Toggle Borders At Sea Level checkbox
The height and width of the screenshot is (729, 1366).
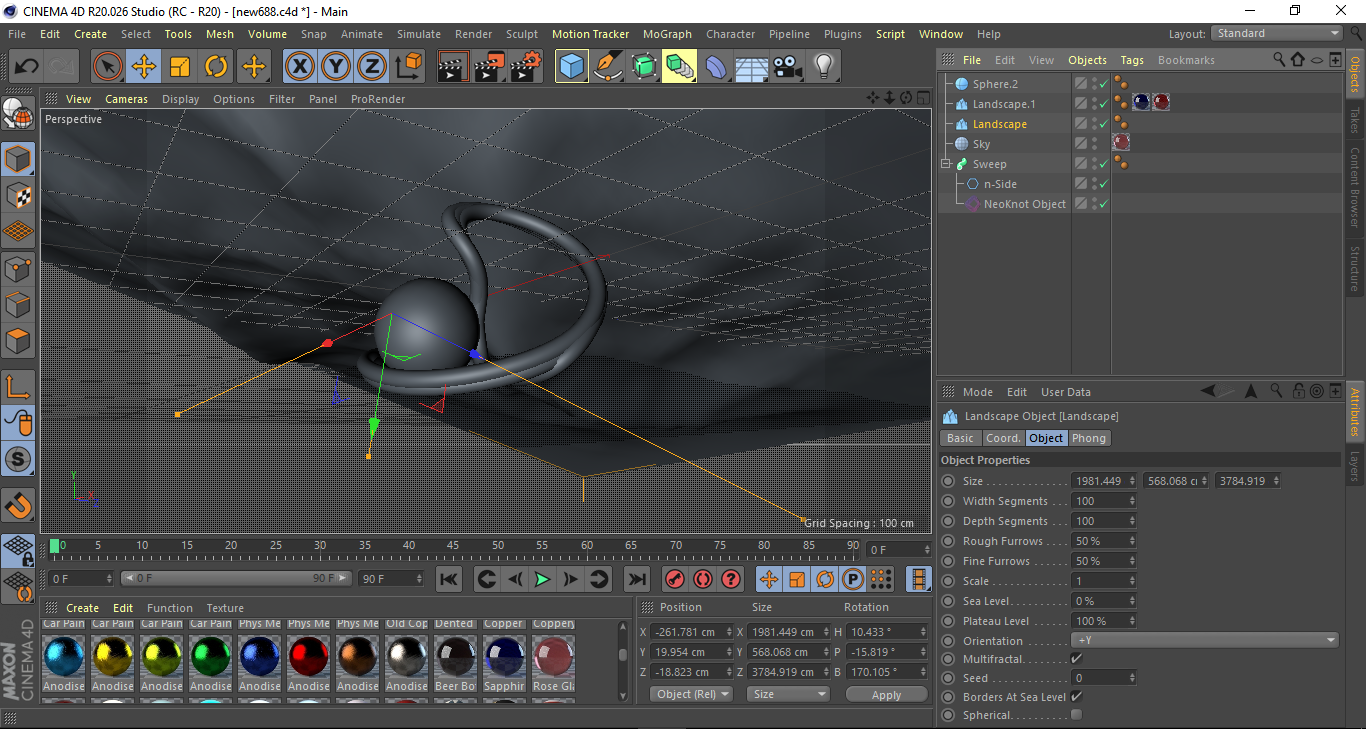tap(1076, 697)
